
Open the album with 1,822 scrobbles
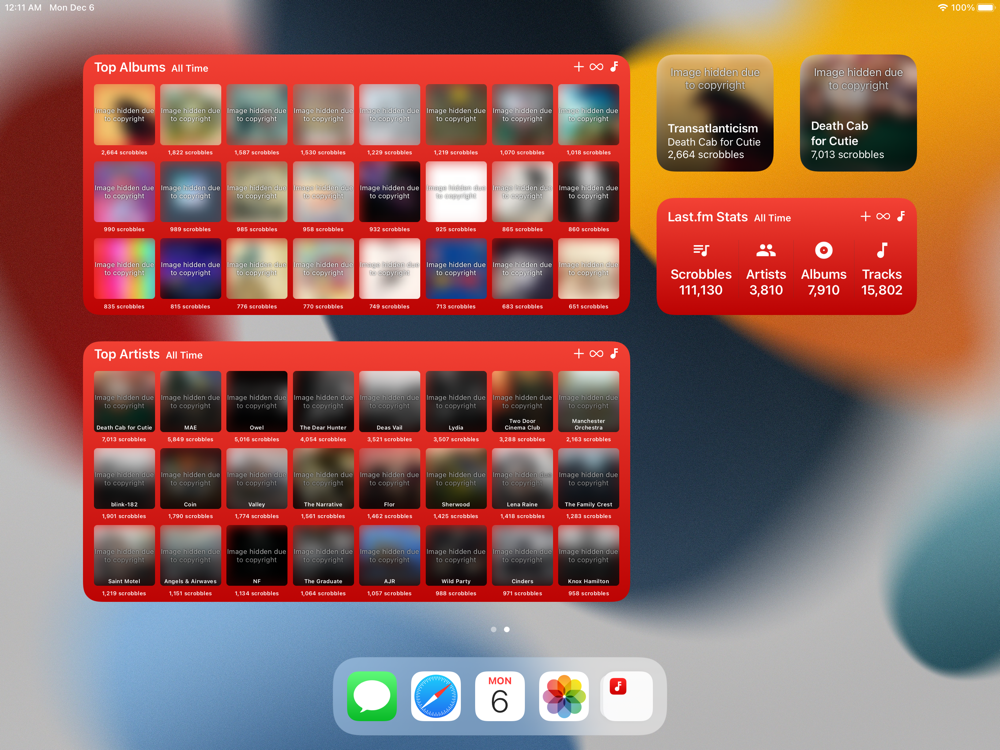[x=191, y=115]
